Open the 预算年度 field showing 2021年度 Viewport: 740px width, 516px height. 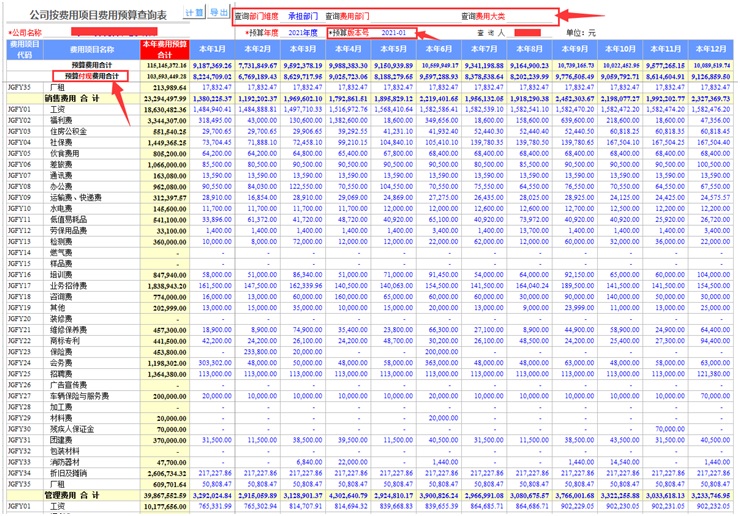[x=303, y=33]
